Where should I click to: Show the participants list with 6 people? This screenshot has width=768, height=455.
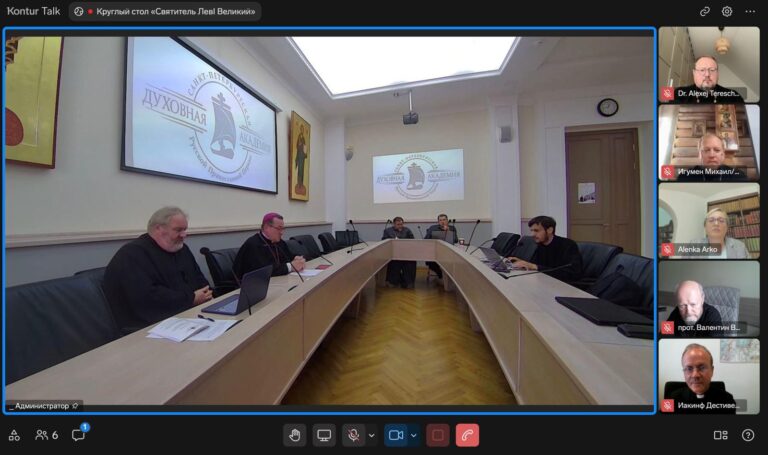[47, 434]
